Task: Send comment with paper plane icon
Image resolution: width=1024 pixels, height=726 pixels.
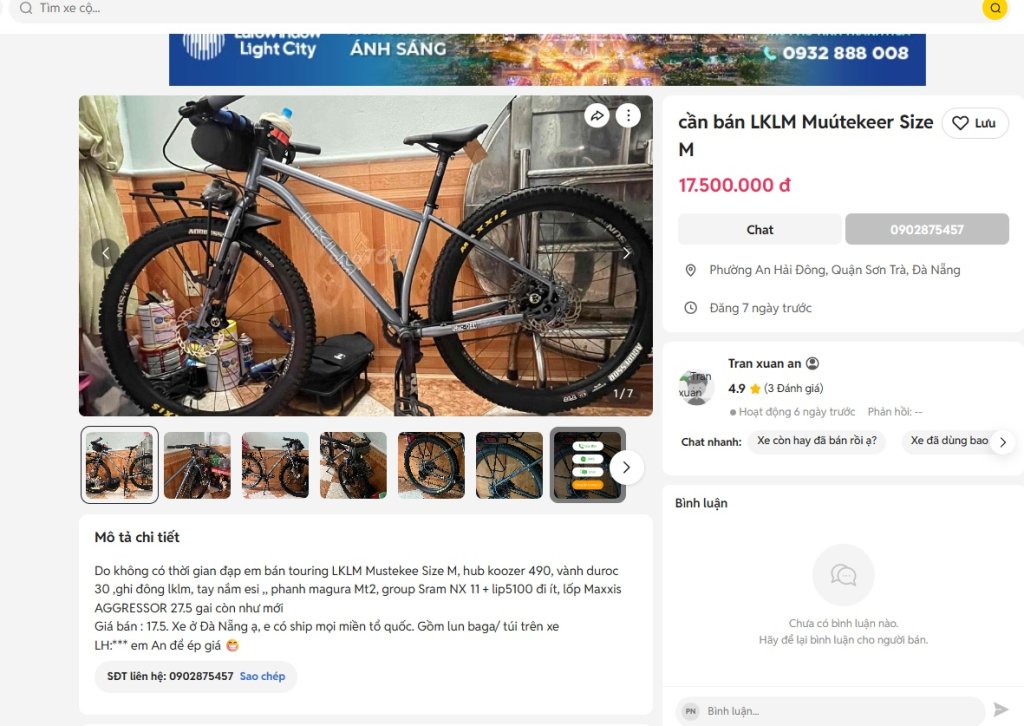Action: [1000, 709]
